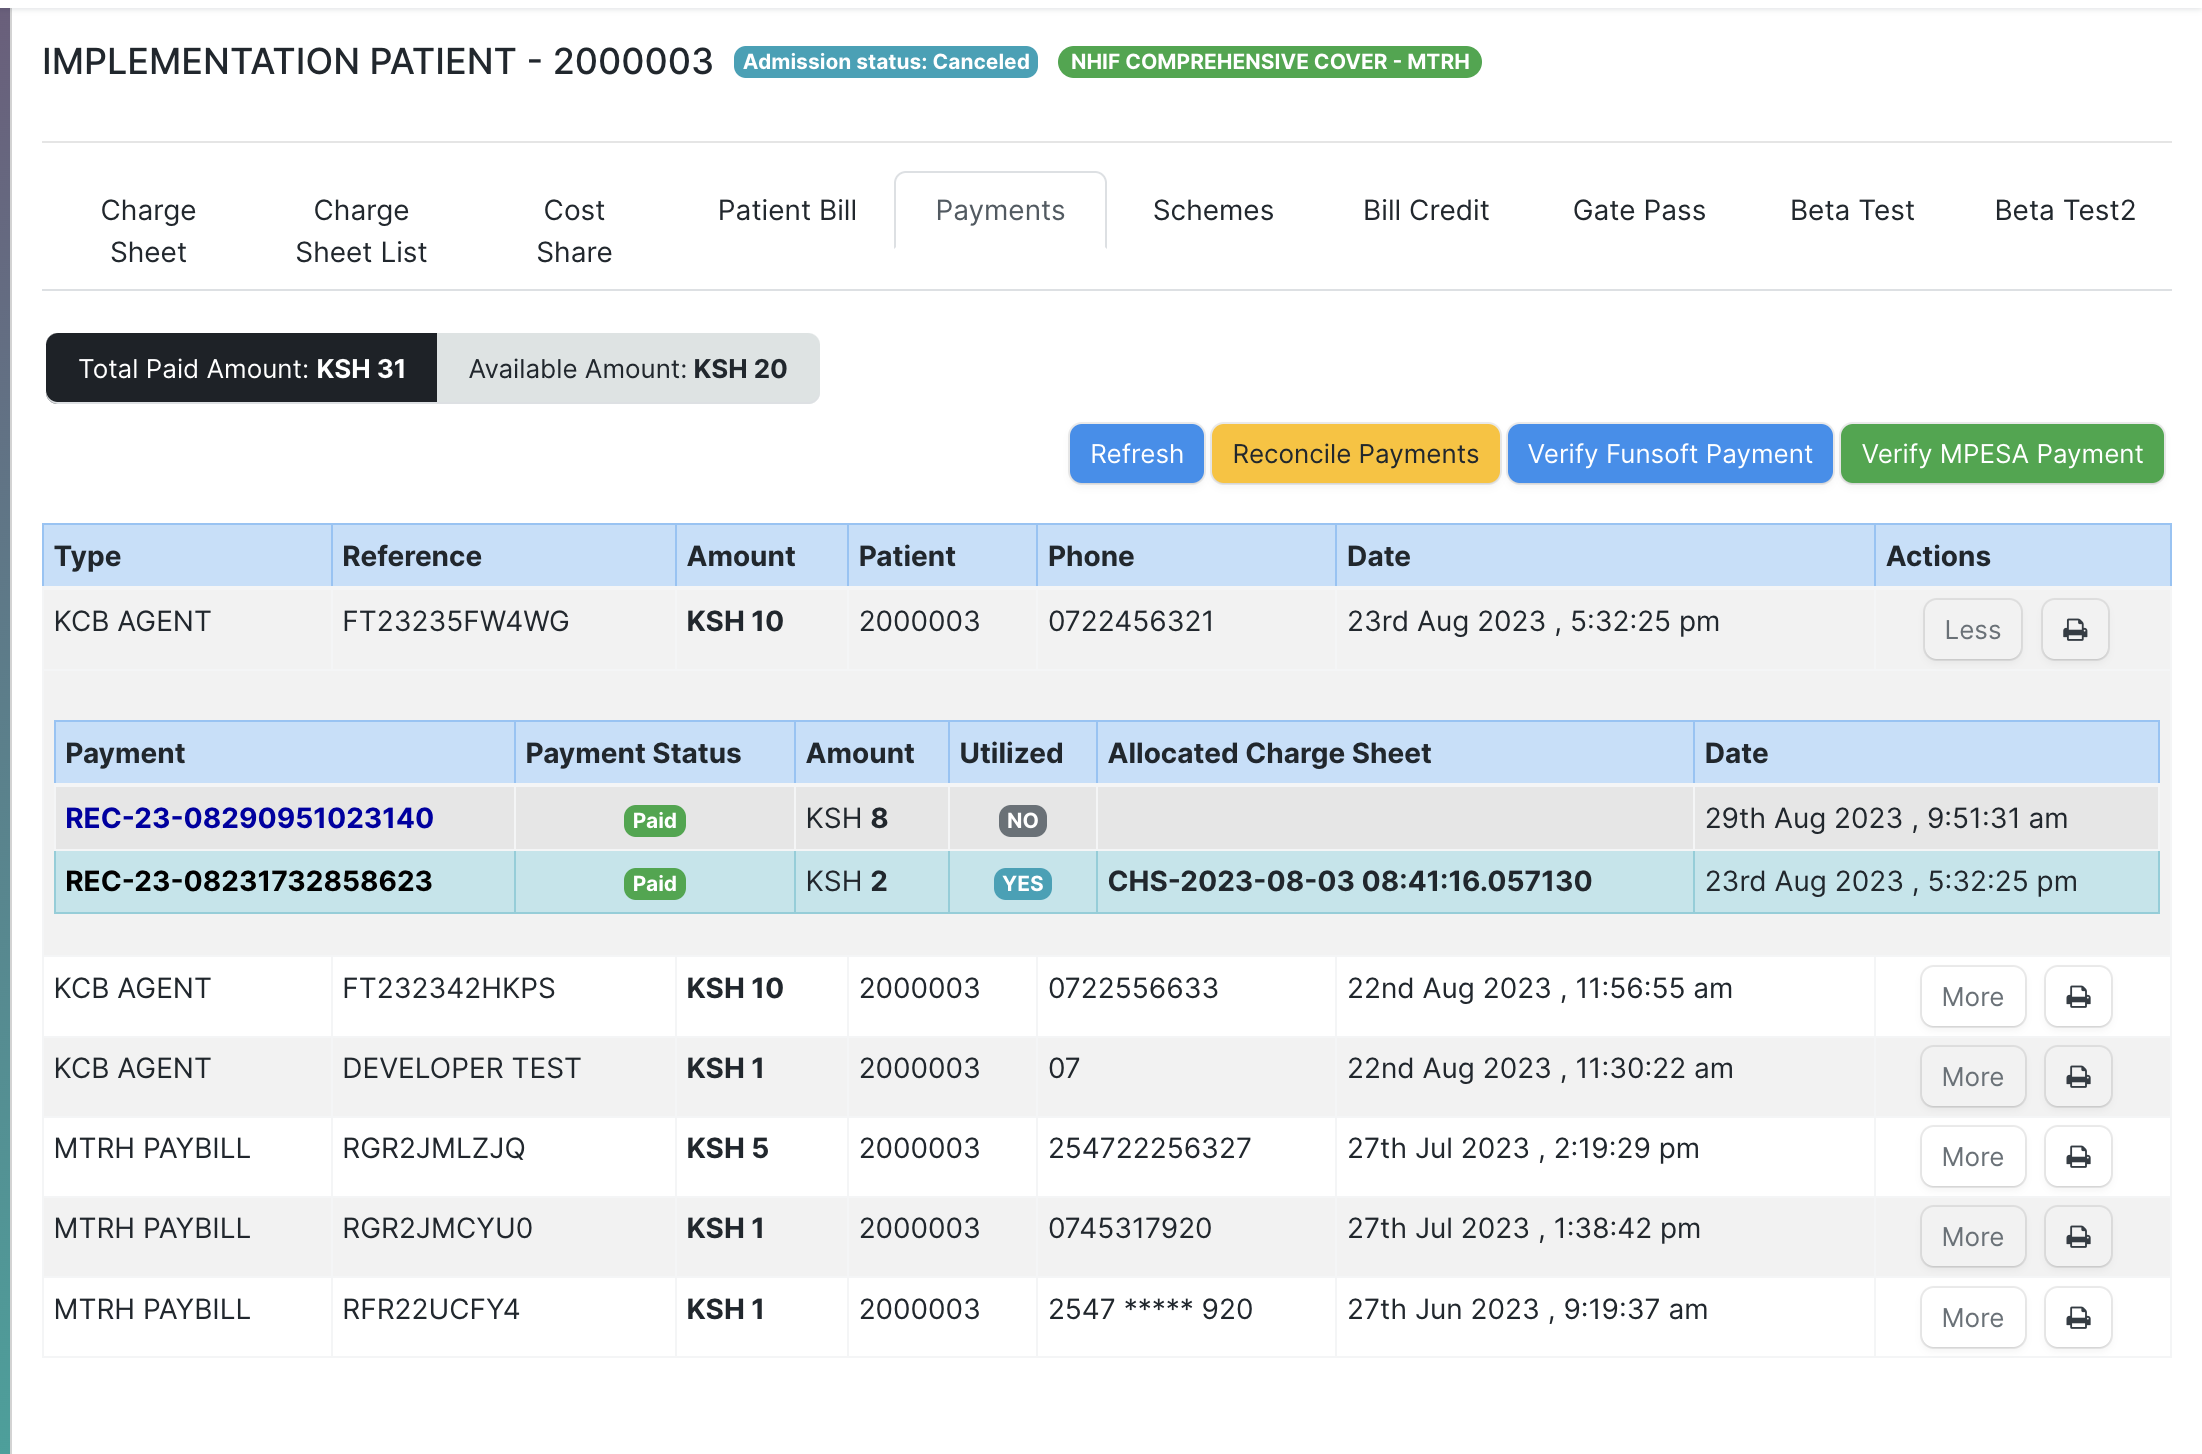2202x1454 pixels.
Task: Click masked phone 2547 ***** 920
Action: coord(1150,1309)
